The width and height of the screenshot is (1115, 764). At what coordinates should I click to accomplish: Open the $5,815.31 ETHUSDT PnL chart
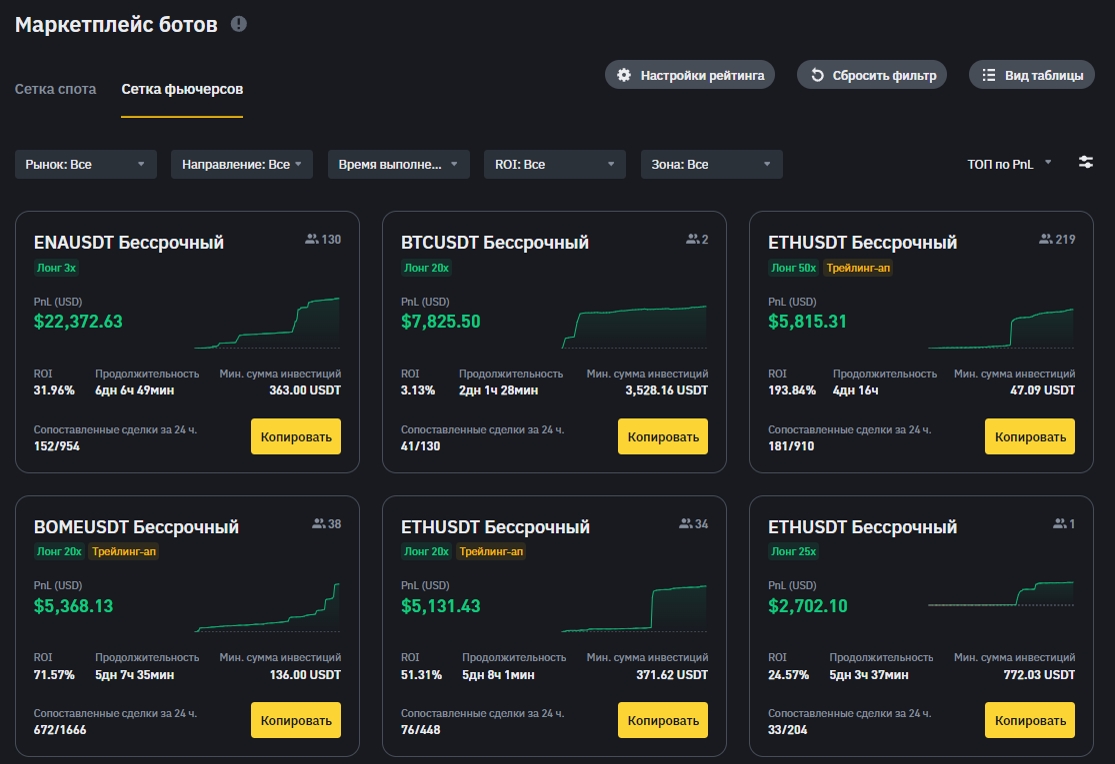coord(1001,328)
